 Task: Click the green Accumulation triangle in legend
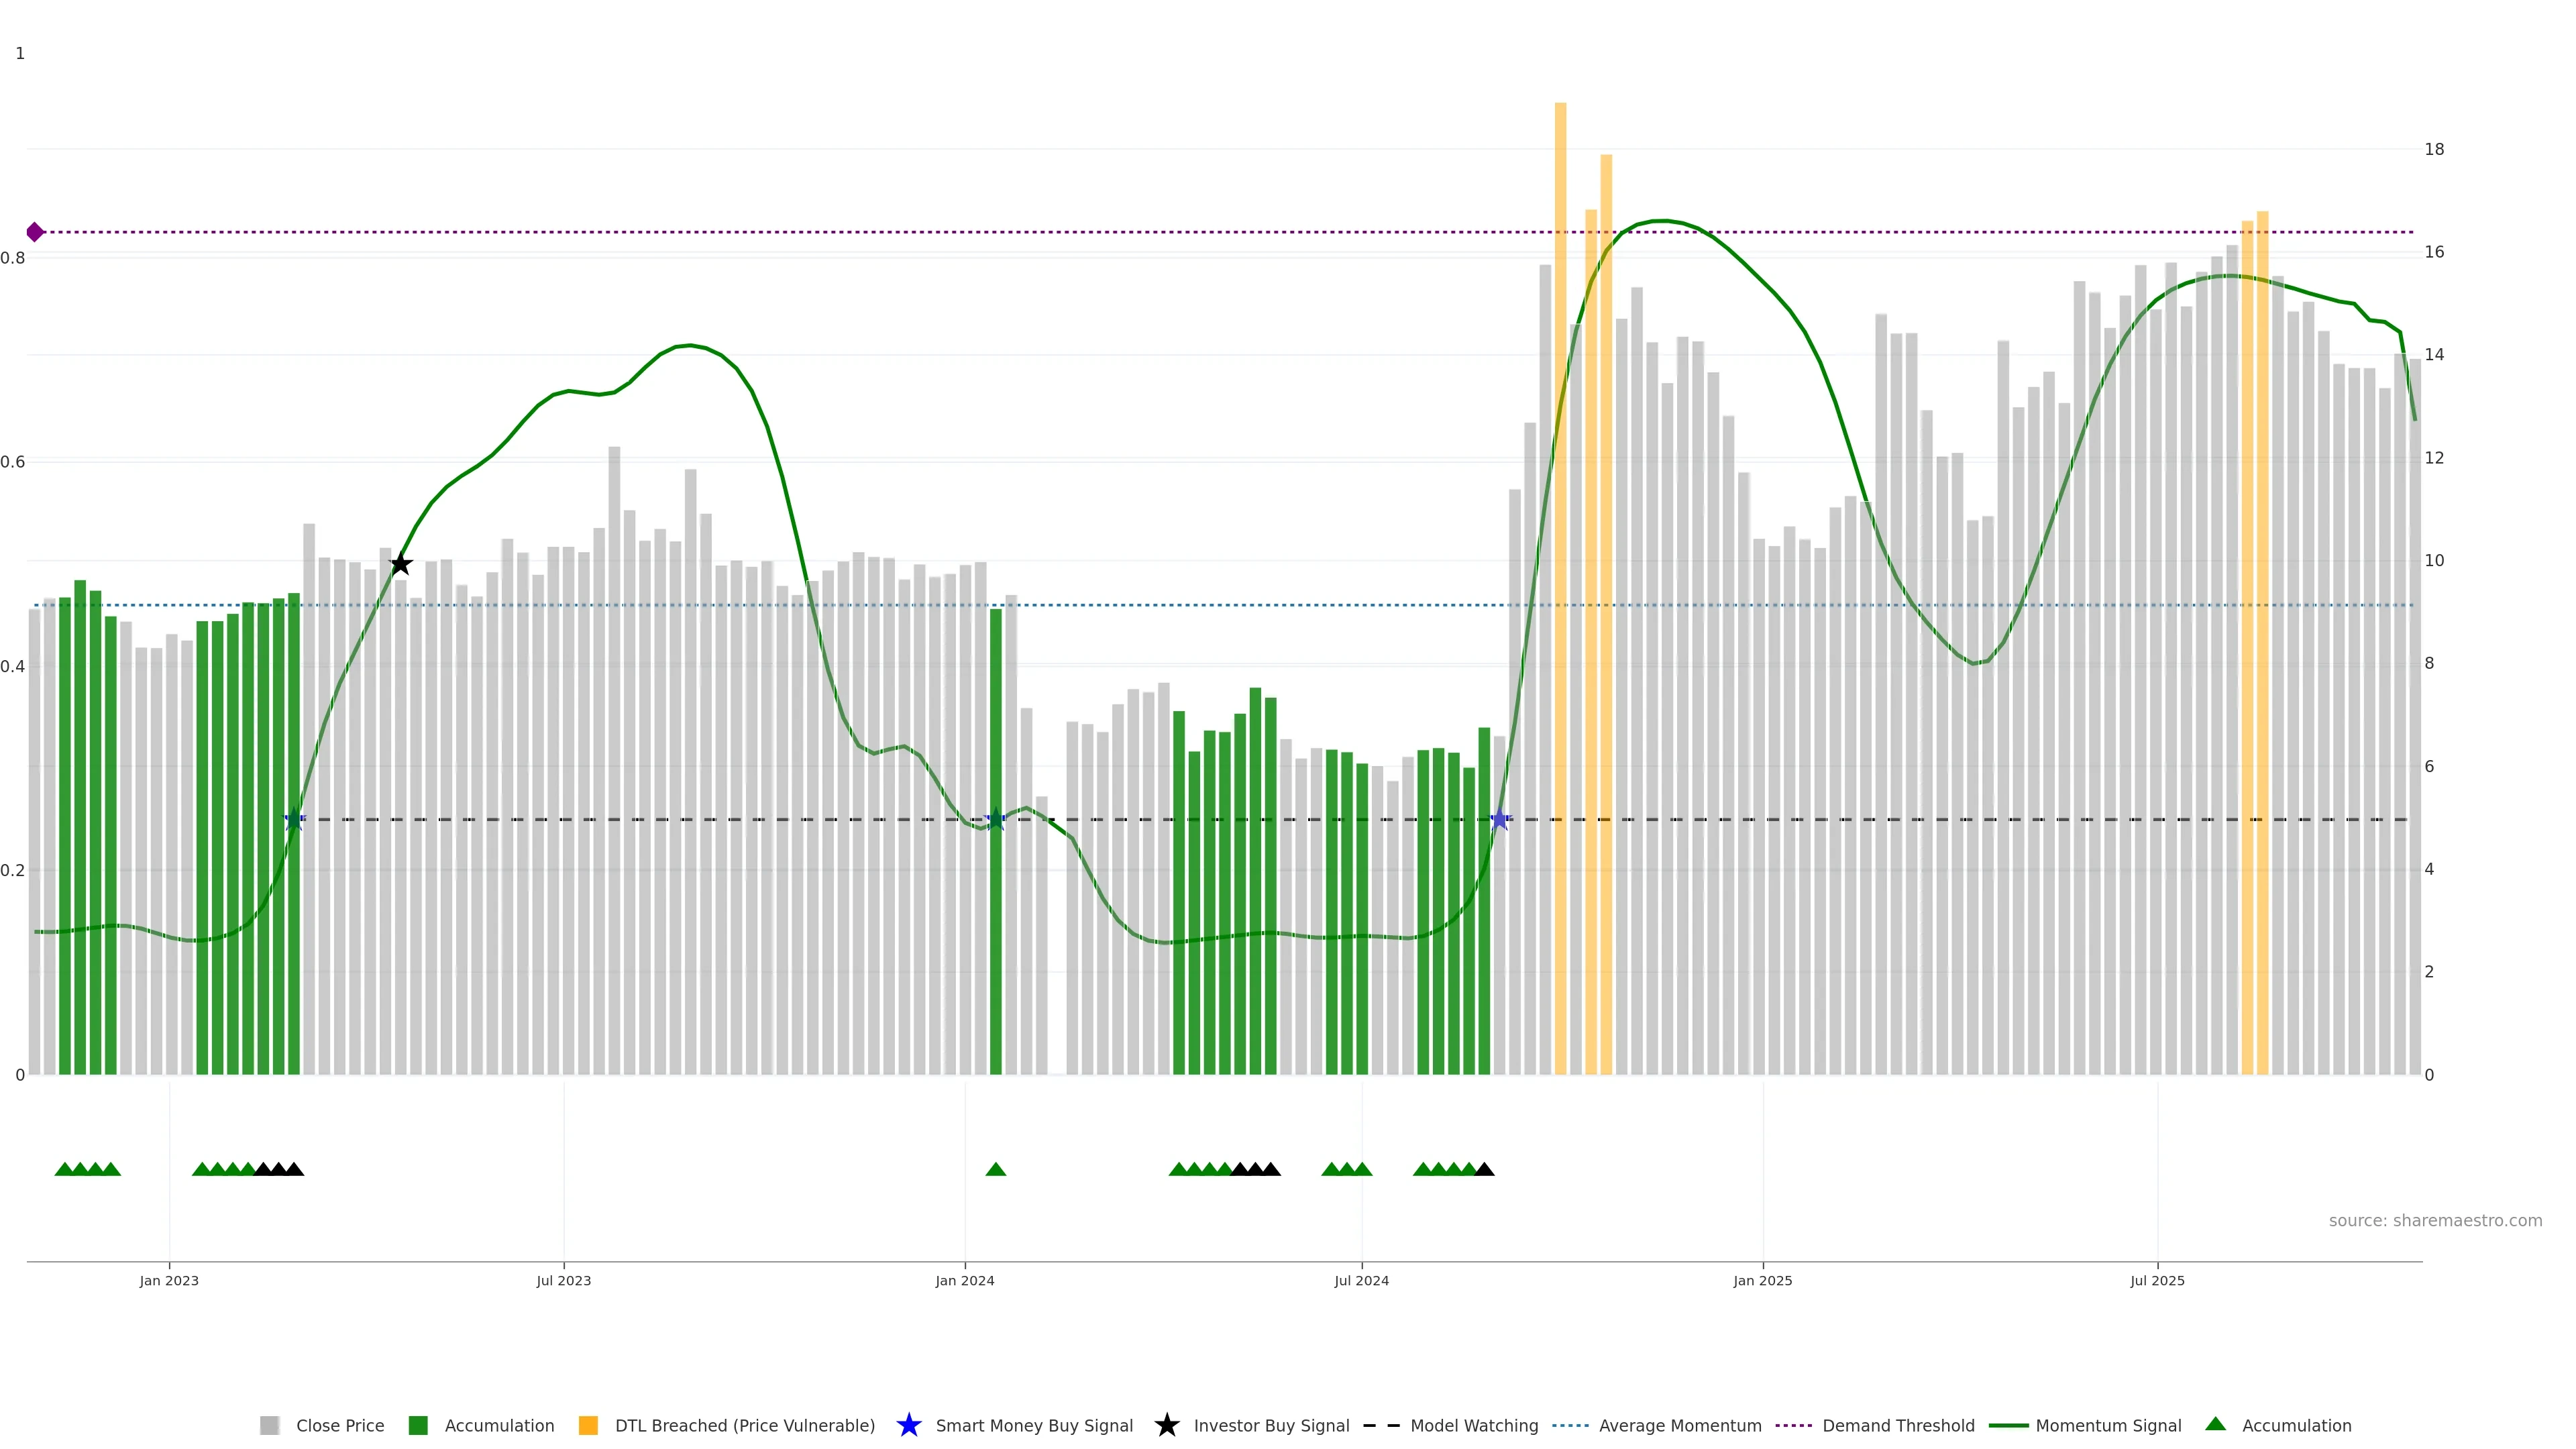click(x=2215, y=1424)
